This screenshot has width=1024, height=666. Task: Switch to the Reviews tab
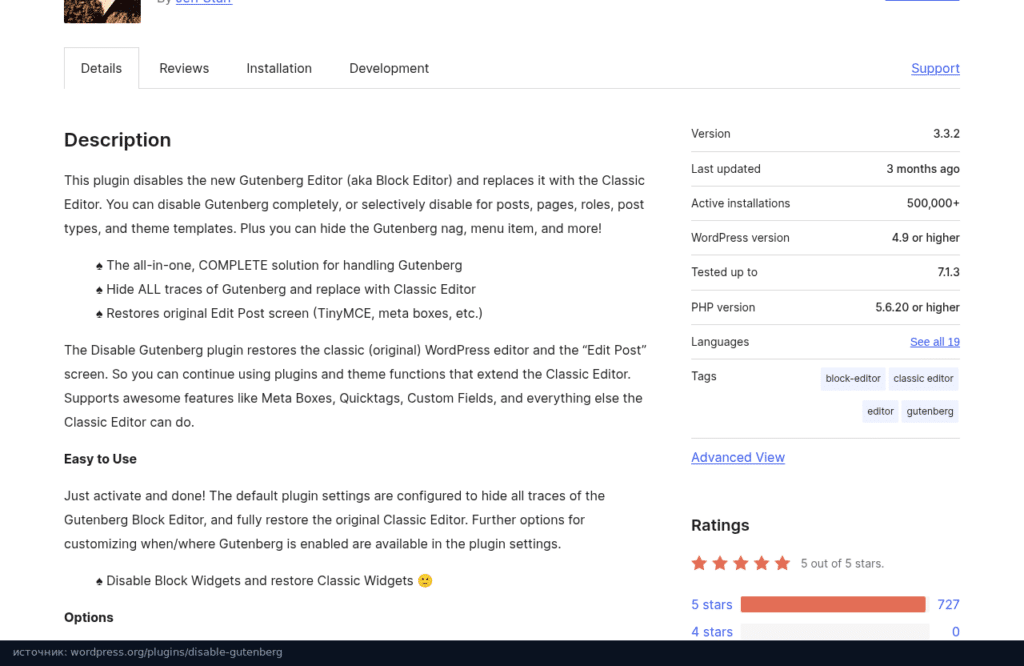point(184,68)
